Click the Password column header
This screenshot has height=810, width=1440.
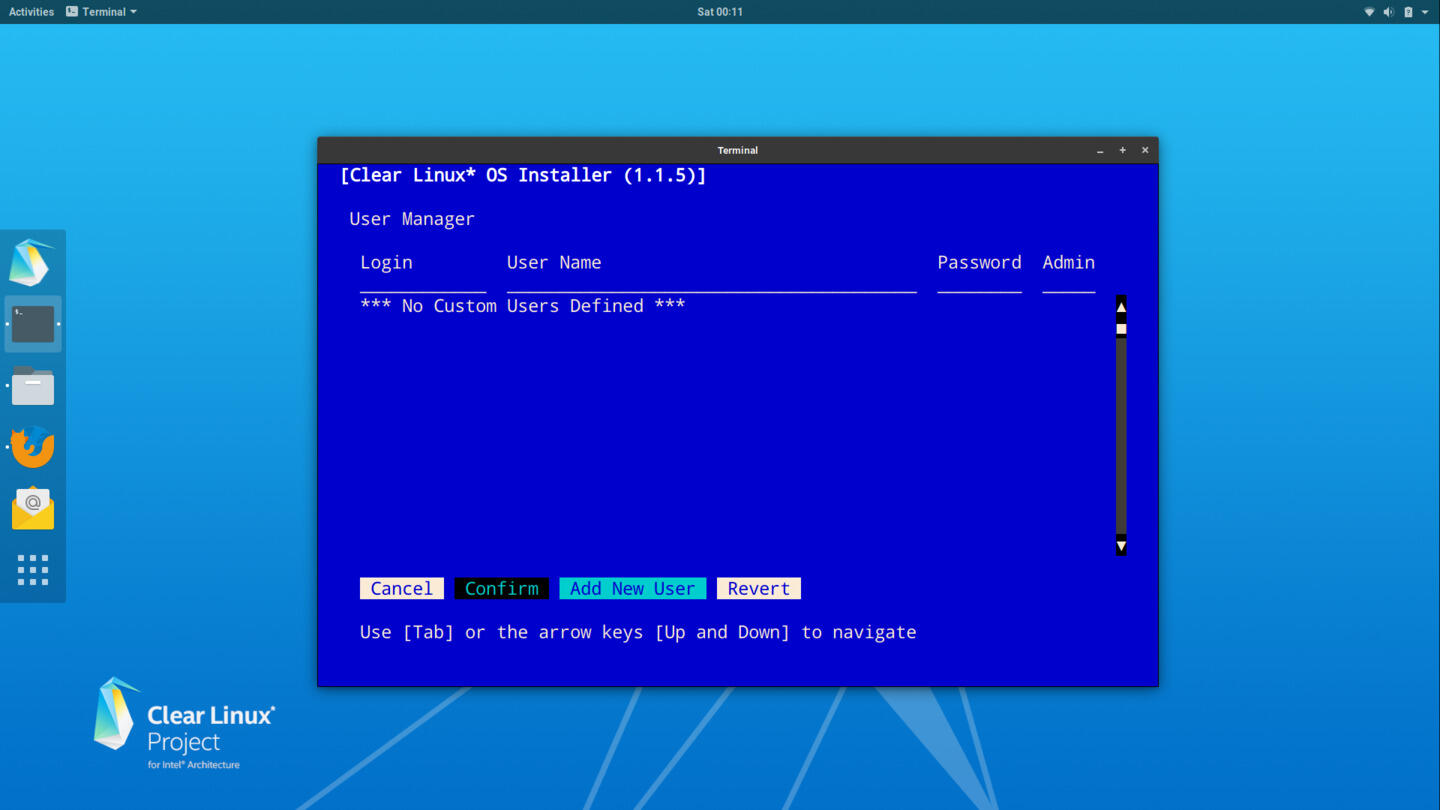pos(979,262)
